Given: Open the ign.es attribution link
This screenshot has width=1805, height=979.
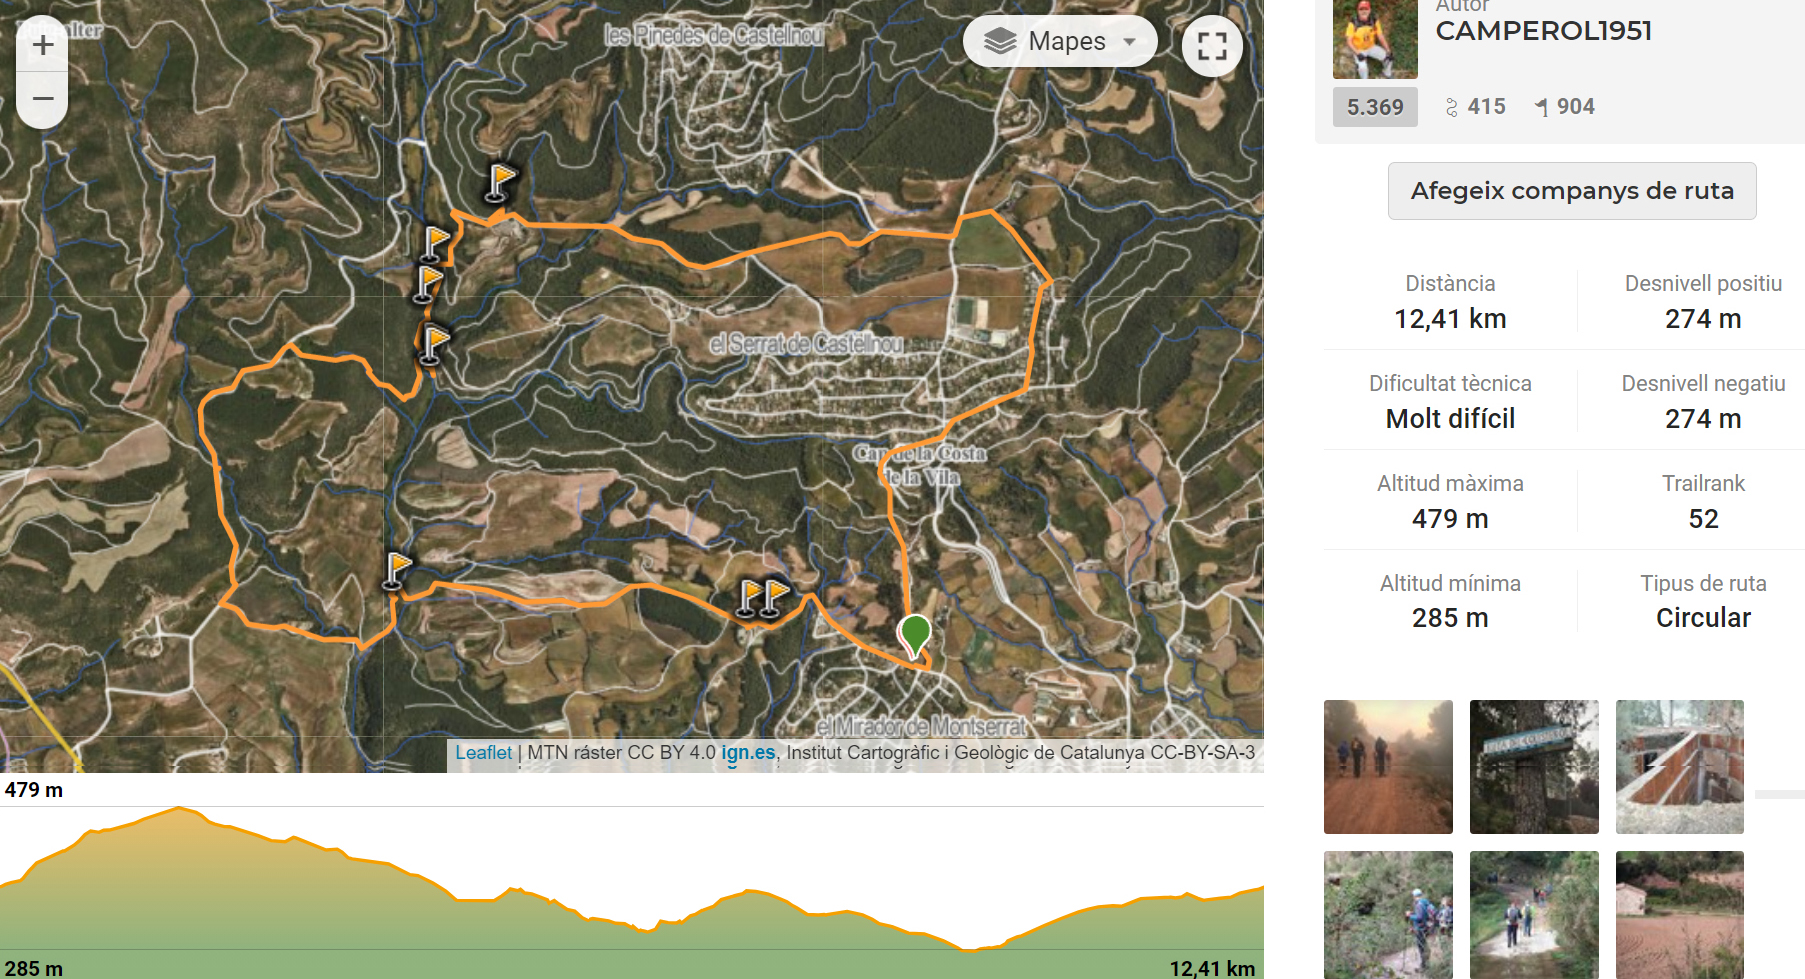Looking at the screenshot, I should 748,753.
